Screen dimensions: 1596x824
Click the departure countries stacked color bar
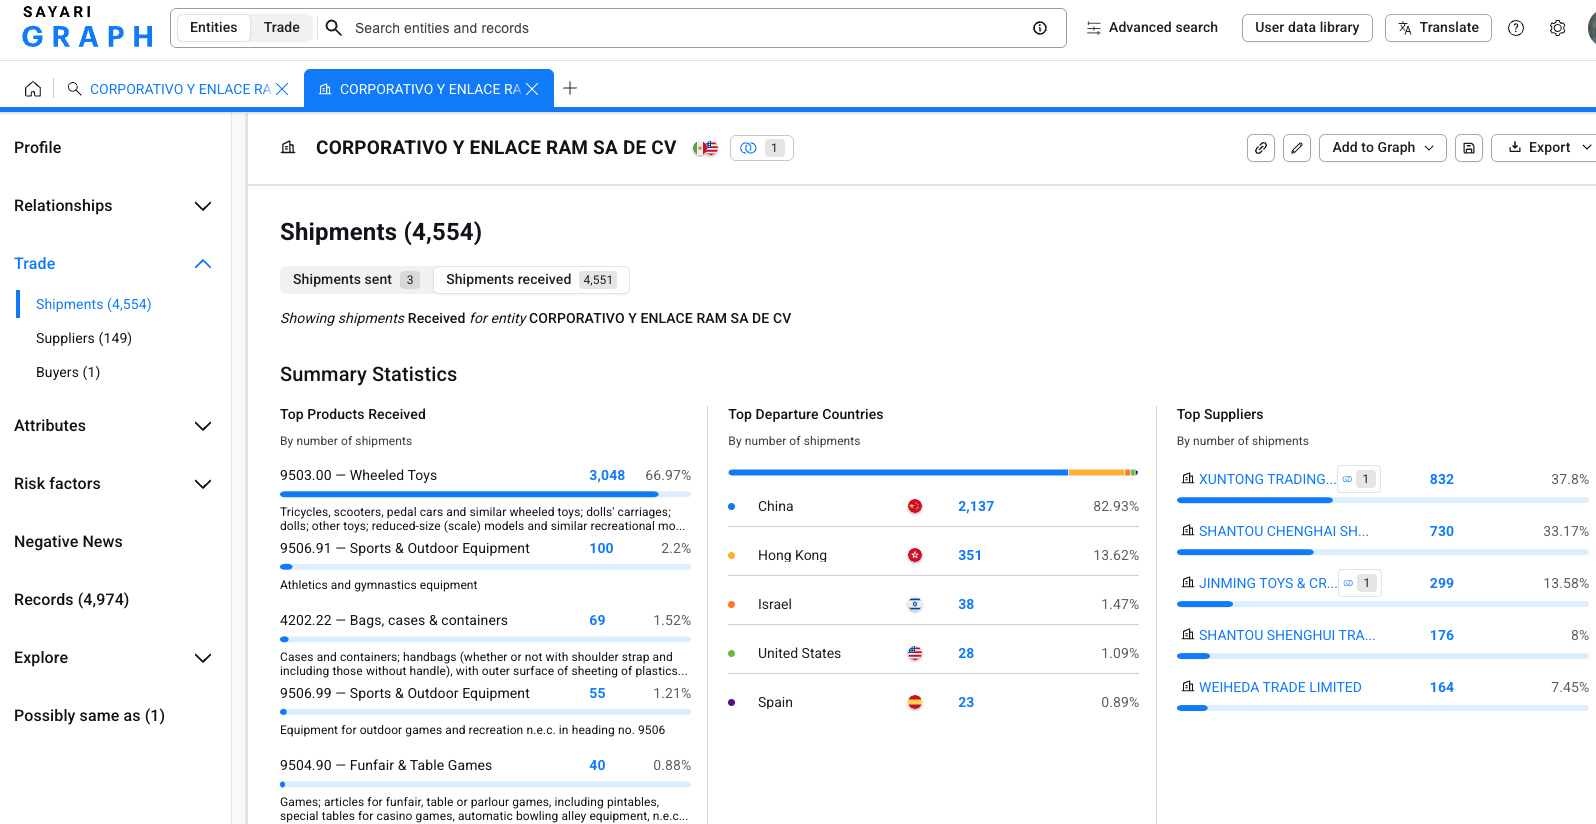pyautogui.click(x=933, y=472)
